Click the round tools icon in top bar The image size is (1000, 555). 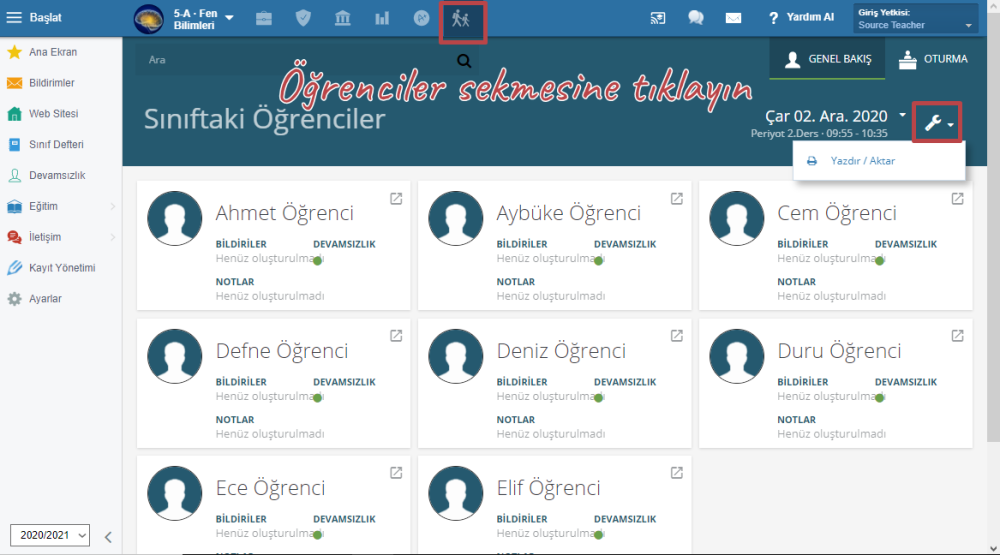[422, 18]
